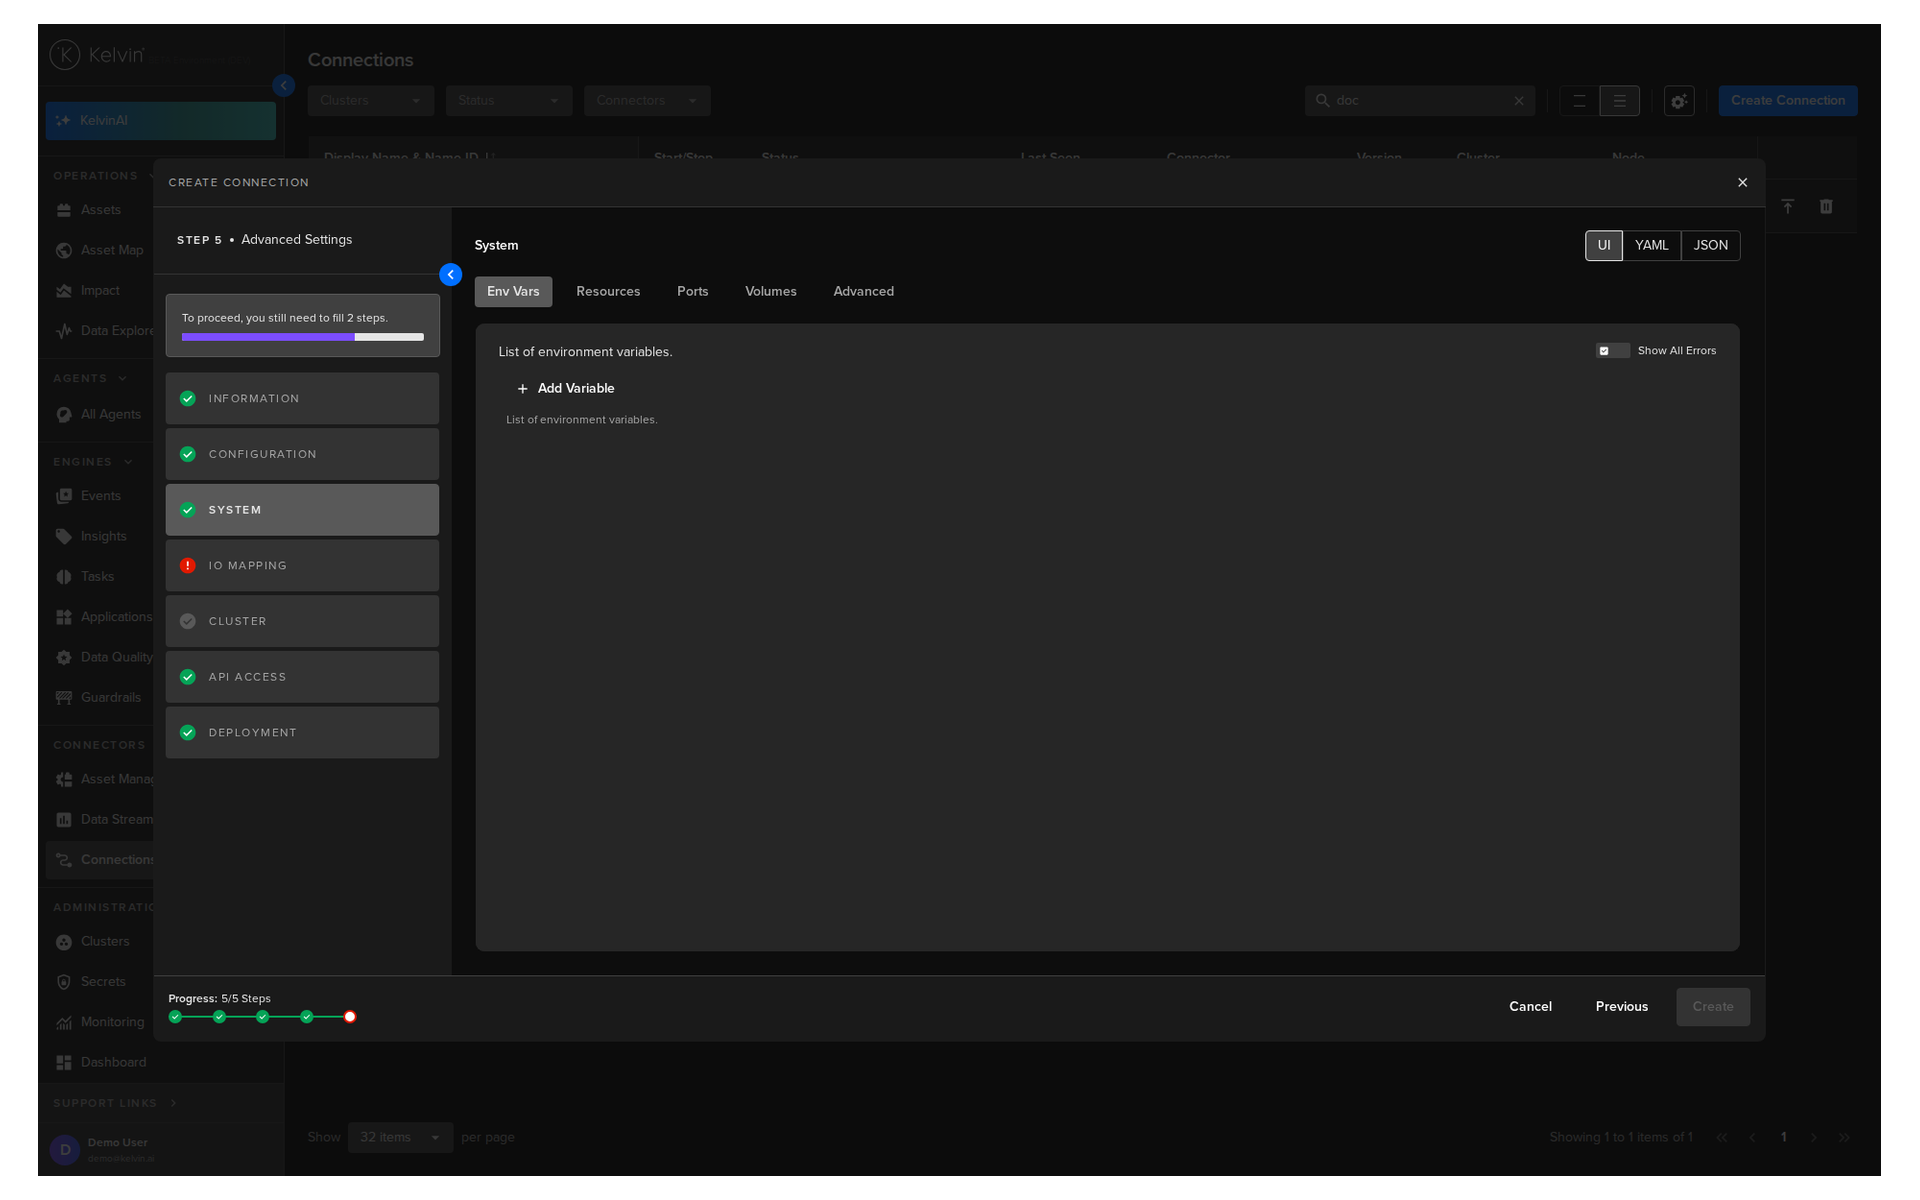The image size is (1920, 1200).
Task: Click the IO Mapping red error icon
Action: [x=187, y=566]
